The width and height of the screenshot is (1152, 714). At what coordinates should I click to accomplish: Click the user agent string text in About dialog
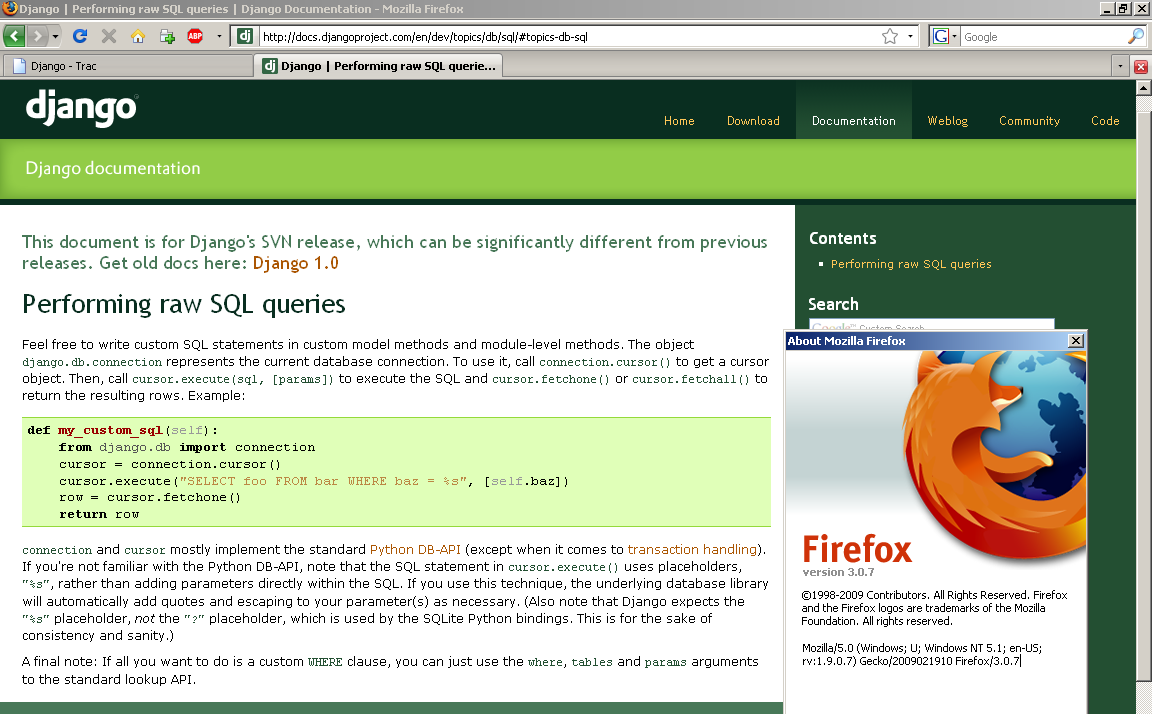tap(921, 654)
